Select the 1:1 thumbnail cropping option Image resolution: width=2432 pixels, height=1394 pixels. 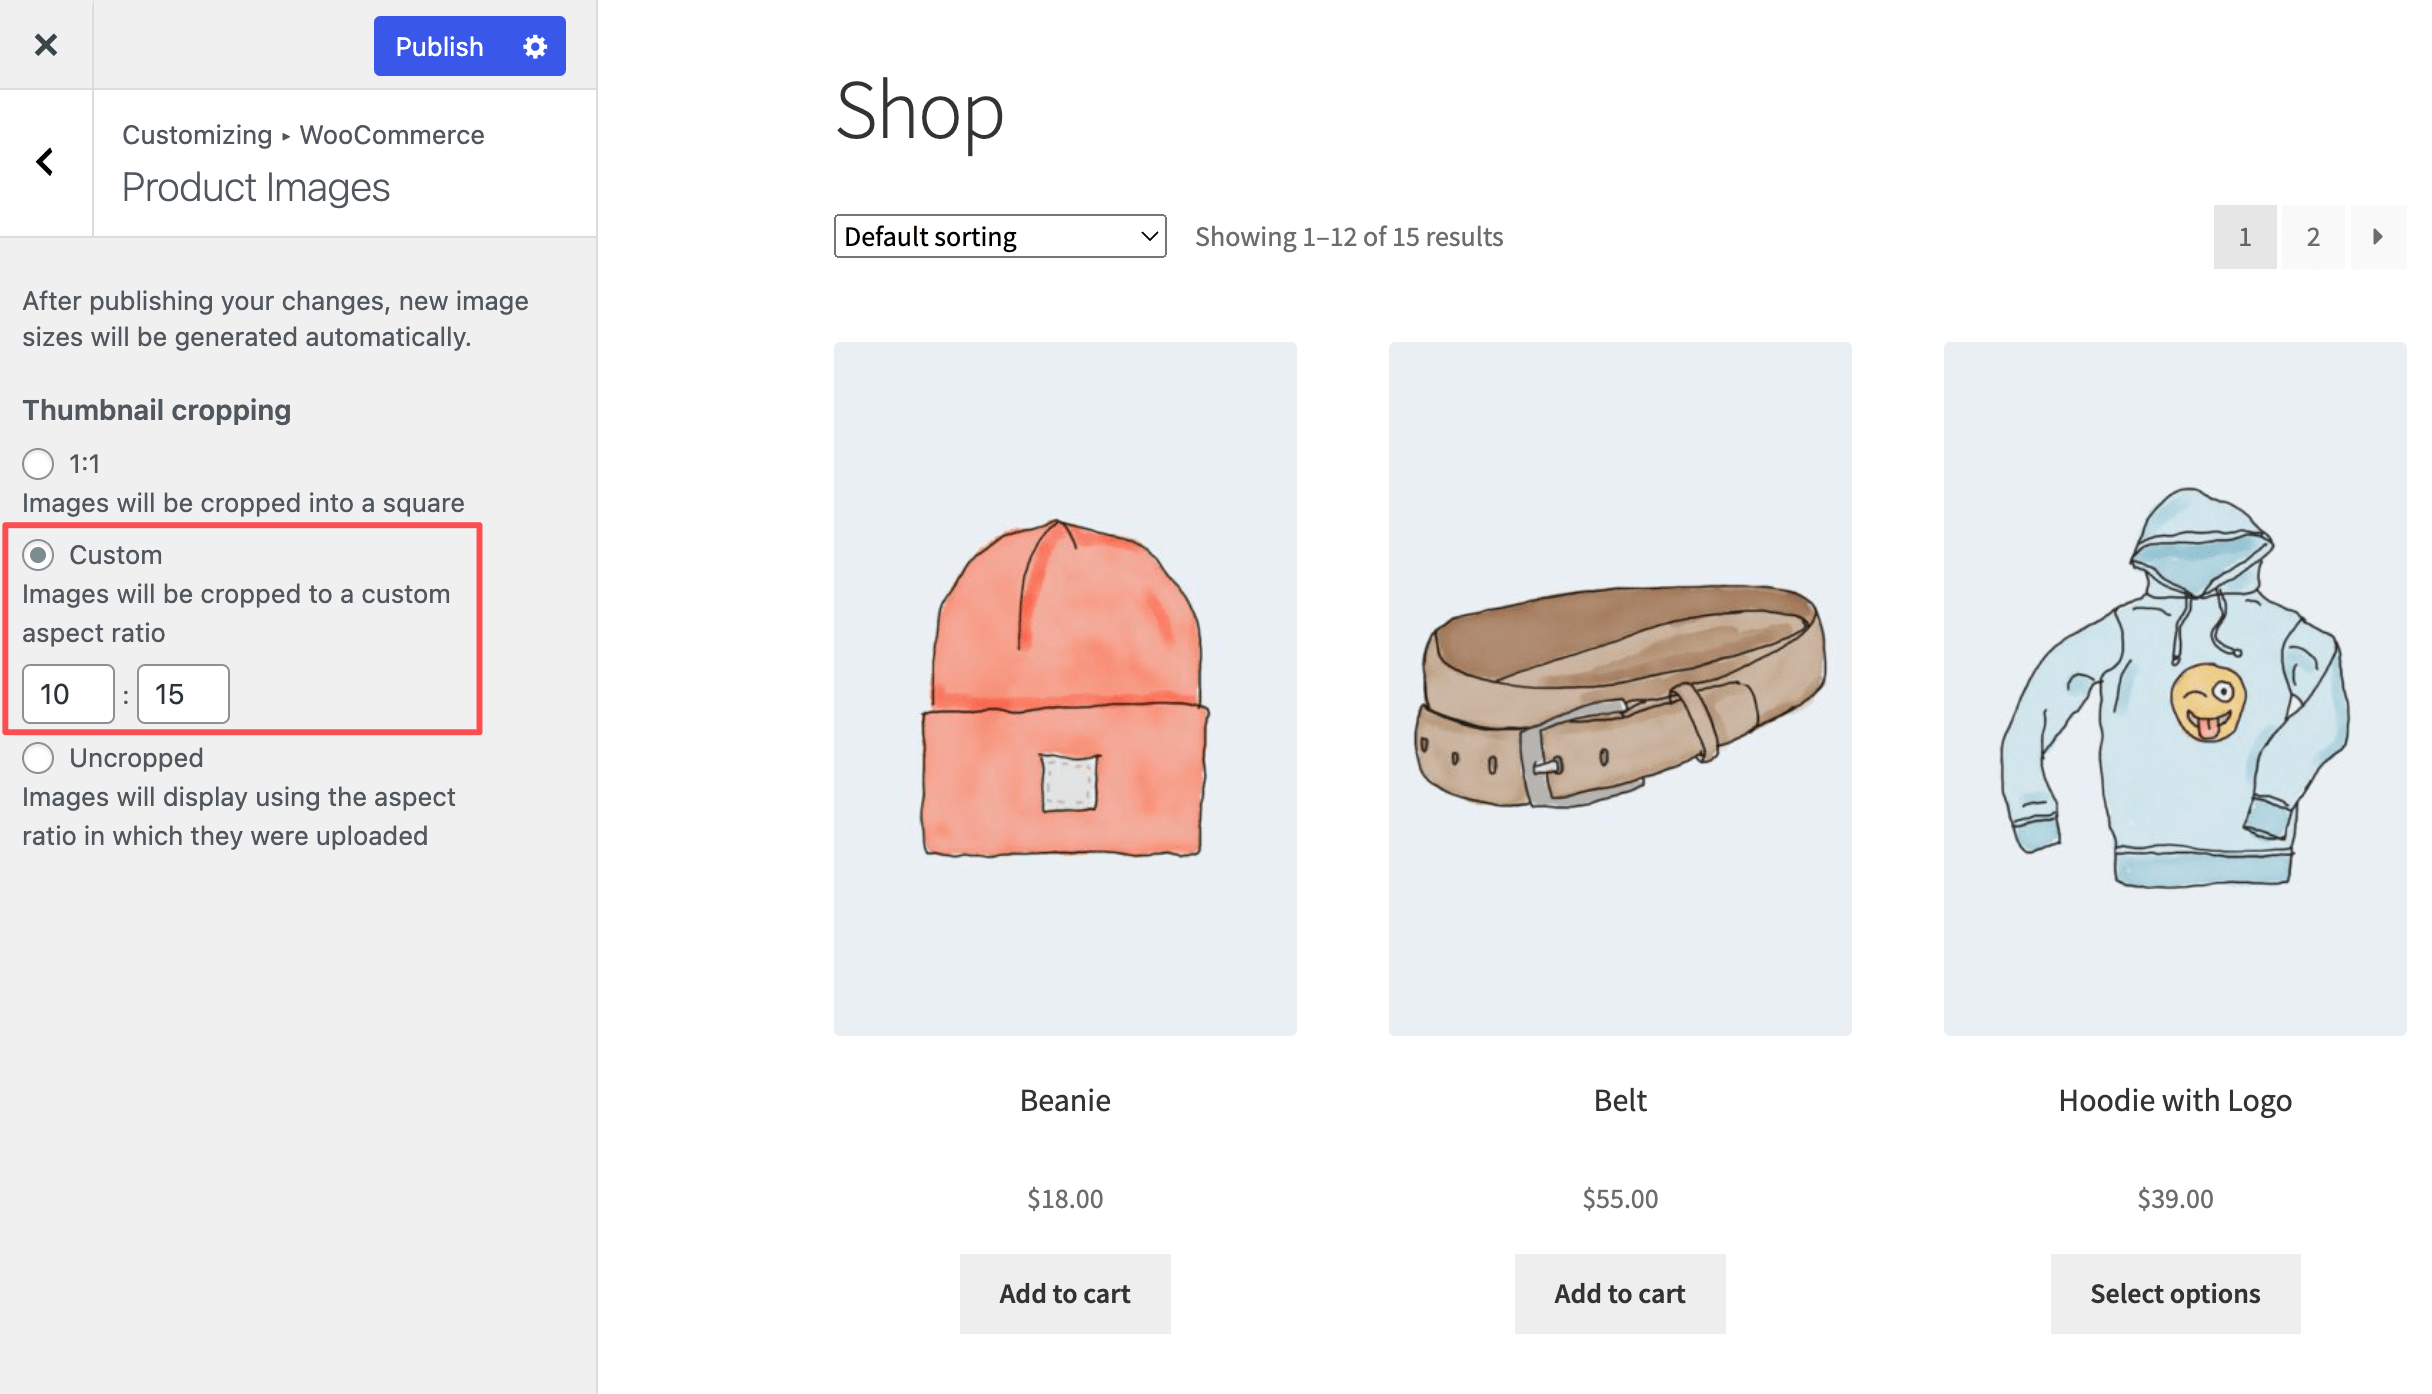click(x=38, y=464)
